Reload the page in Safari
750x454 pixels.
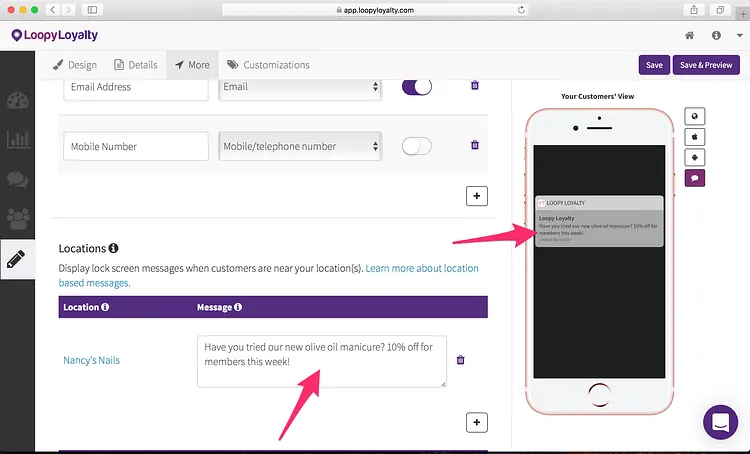tap(521, 10)
